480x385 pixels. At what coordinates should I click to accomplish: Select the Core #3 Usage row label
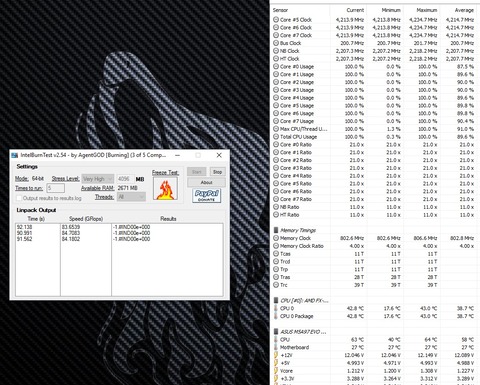tap(297, 90)
